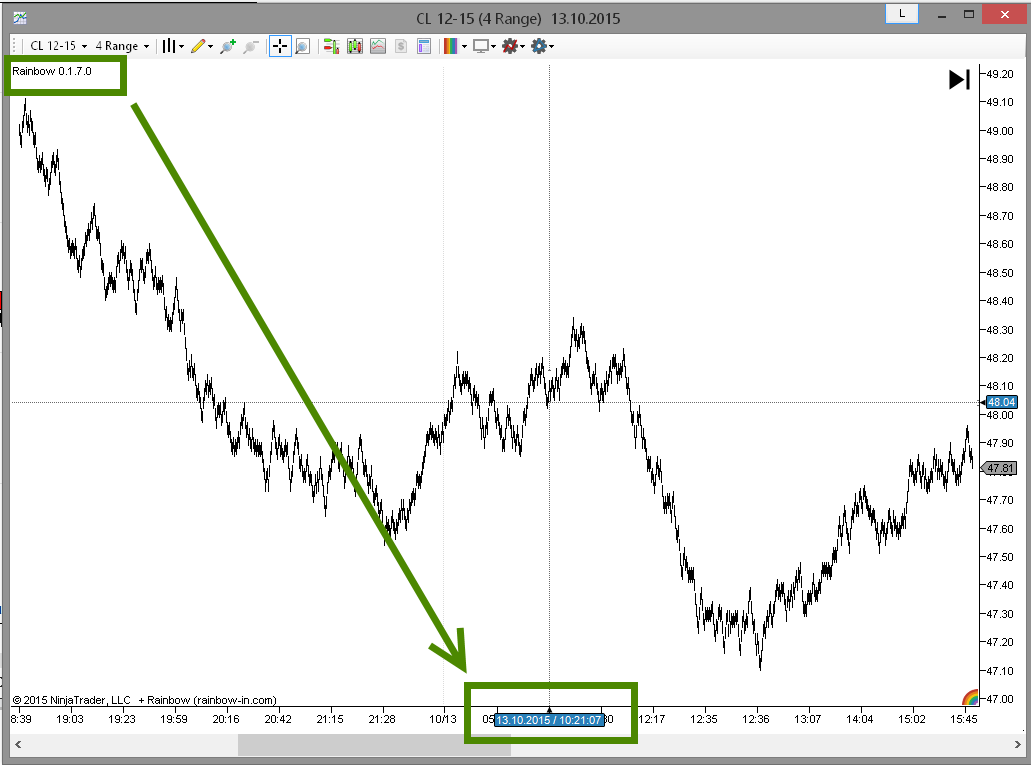Open the 4 Range interval dropdown

click(122, 46)
